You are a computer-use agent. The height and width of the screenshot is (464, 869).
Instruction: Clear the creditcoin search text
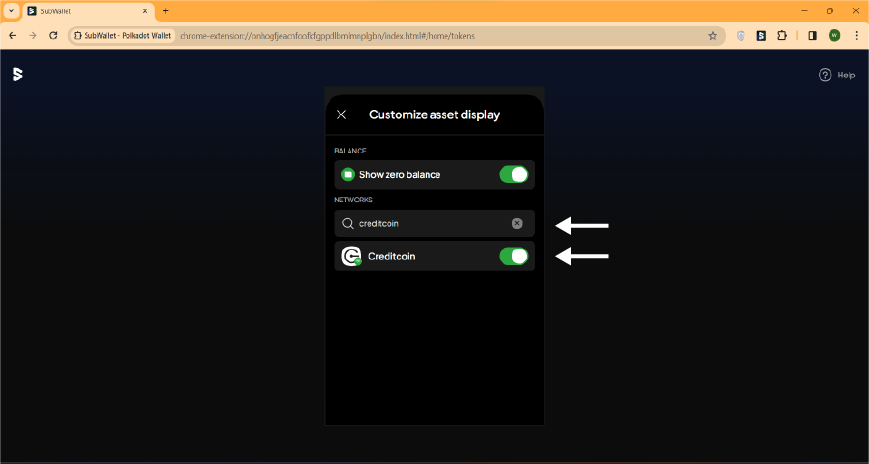pyautogui.click(x=517, y=223)
